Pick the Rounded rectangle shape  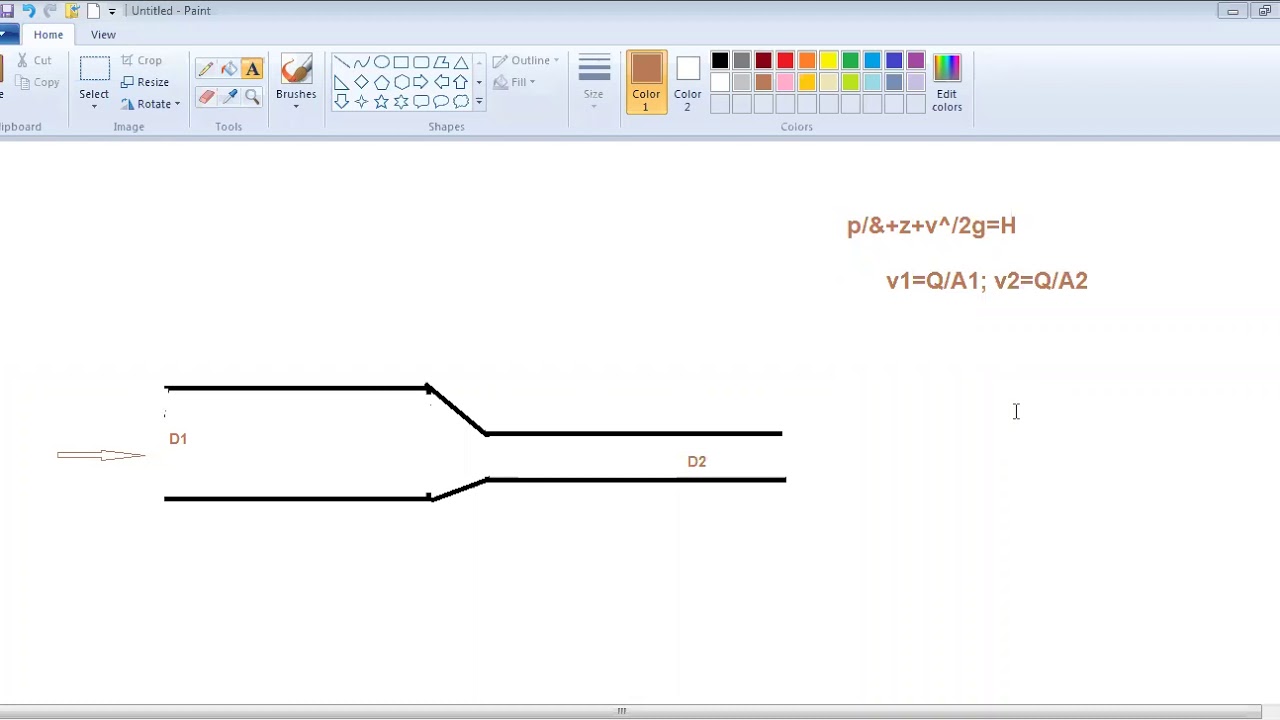[421, 62]
